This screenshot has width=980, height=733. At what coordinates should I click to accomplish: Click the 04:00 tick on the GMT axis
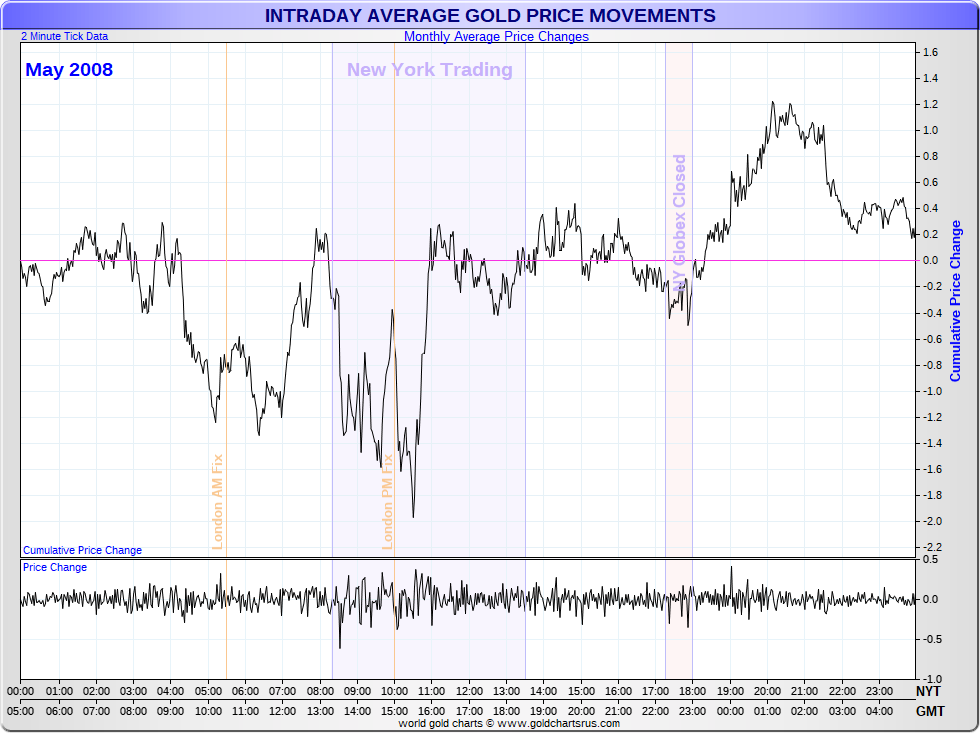tap(879, 711)
